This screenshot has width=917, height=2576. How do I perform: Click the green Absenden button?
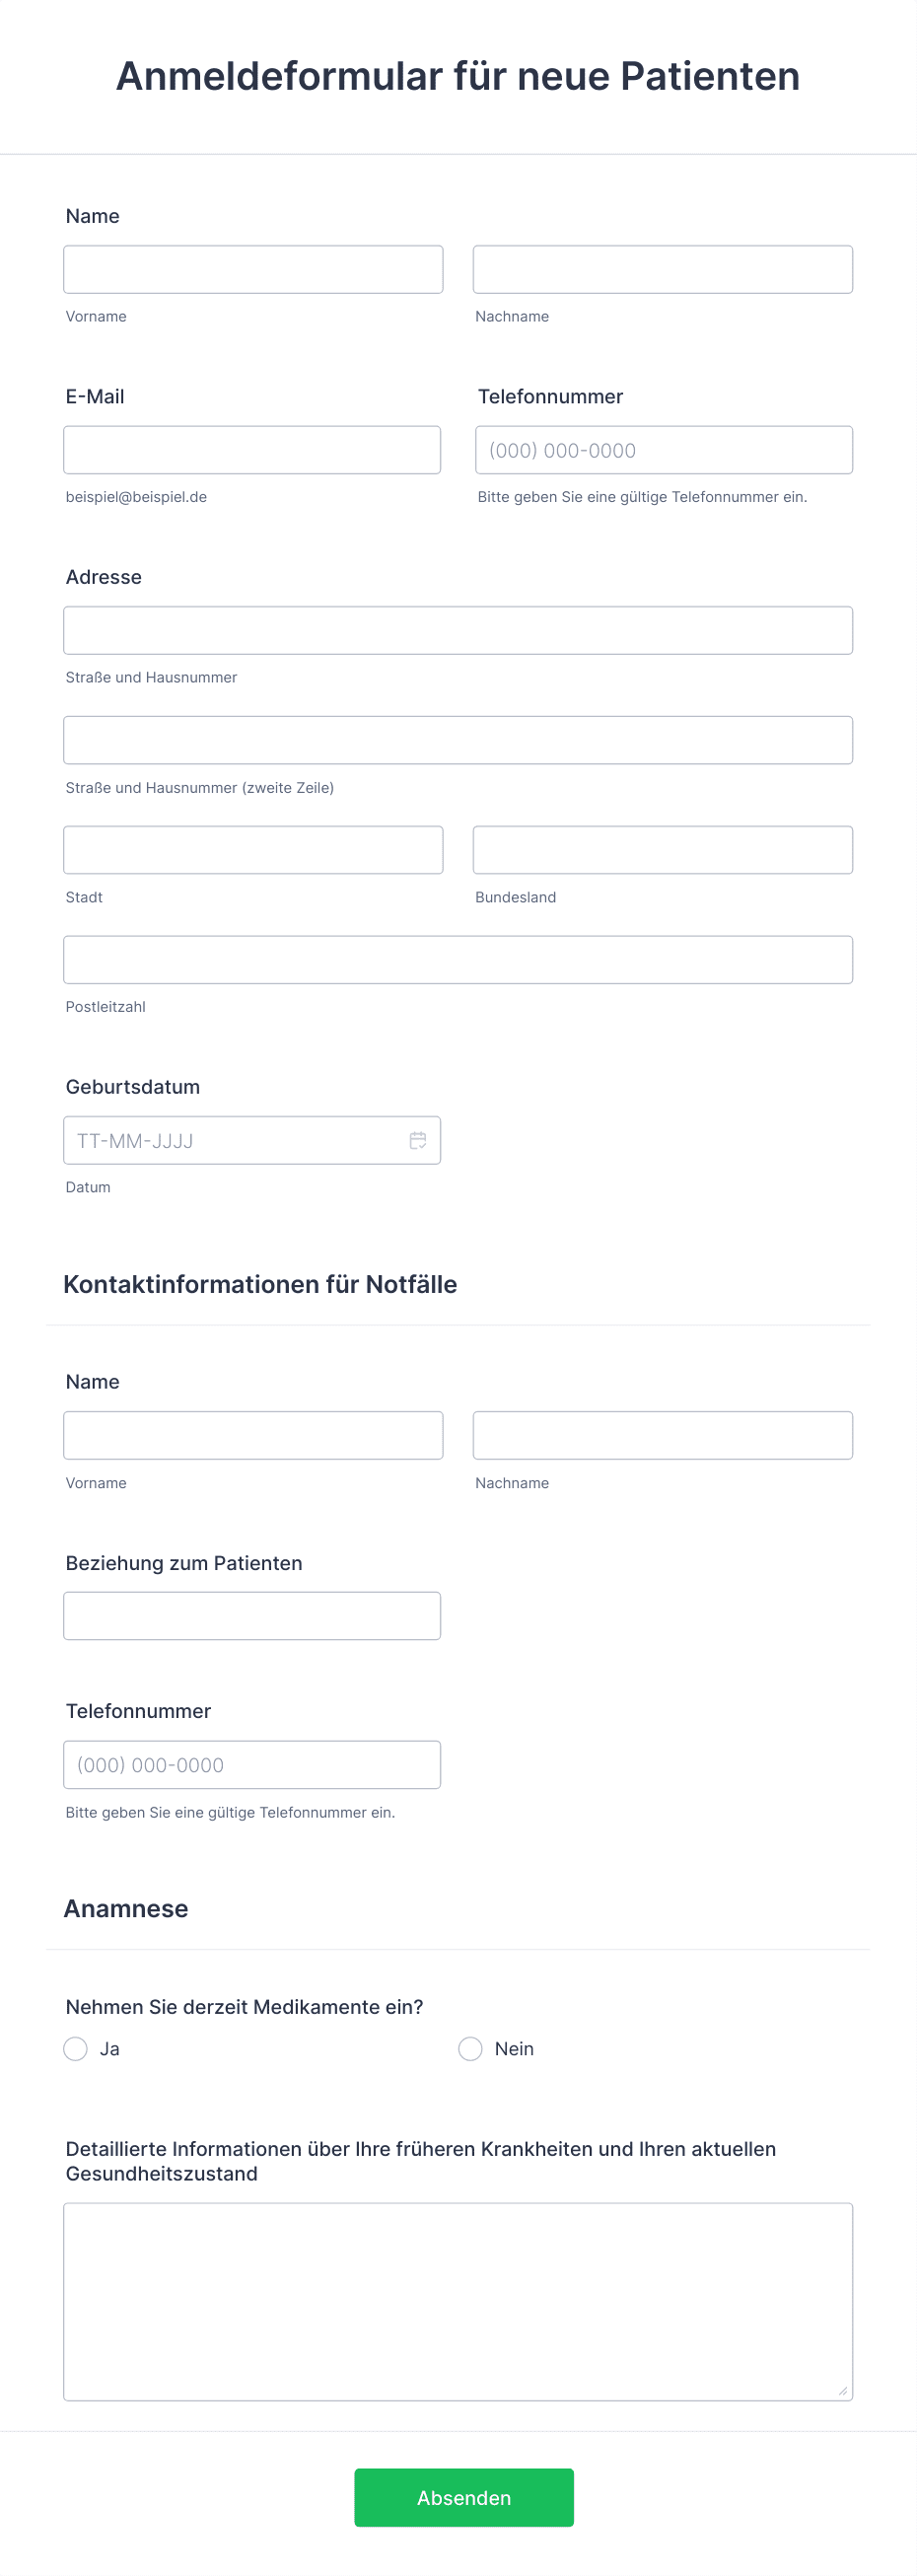click(x=464, y=2497)
